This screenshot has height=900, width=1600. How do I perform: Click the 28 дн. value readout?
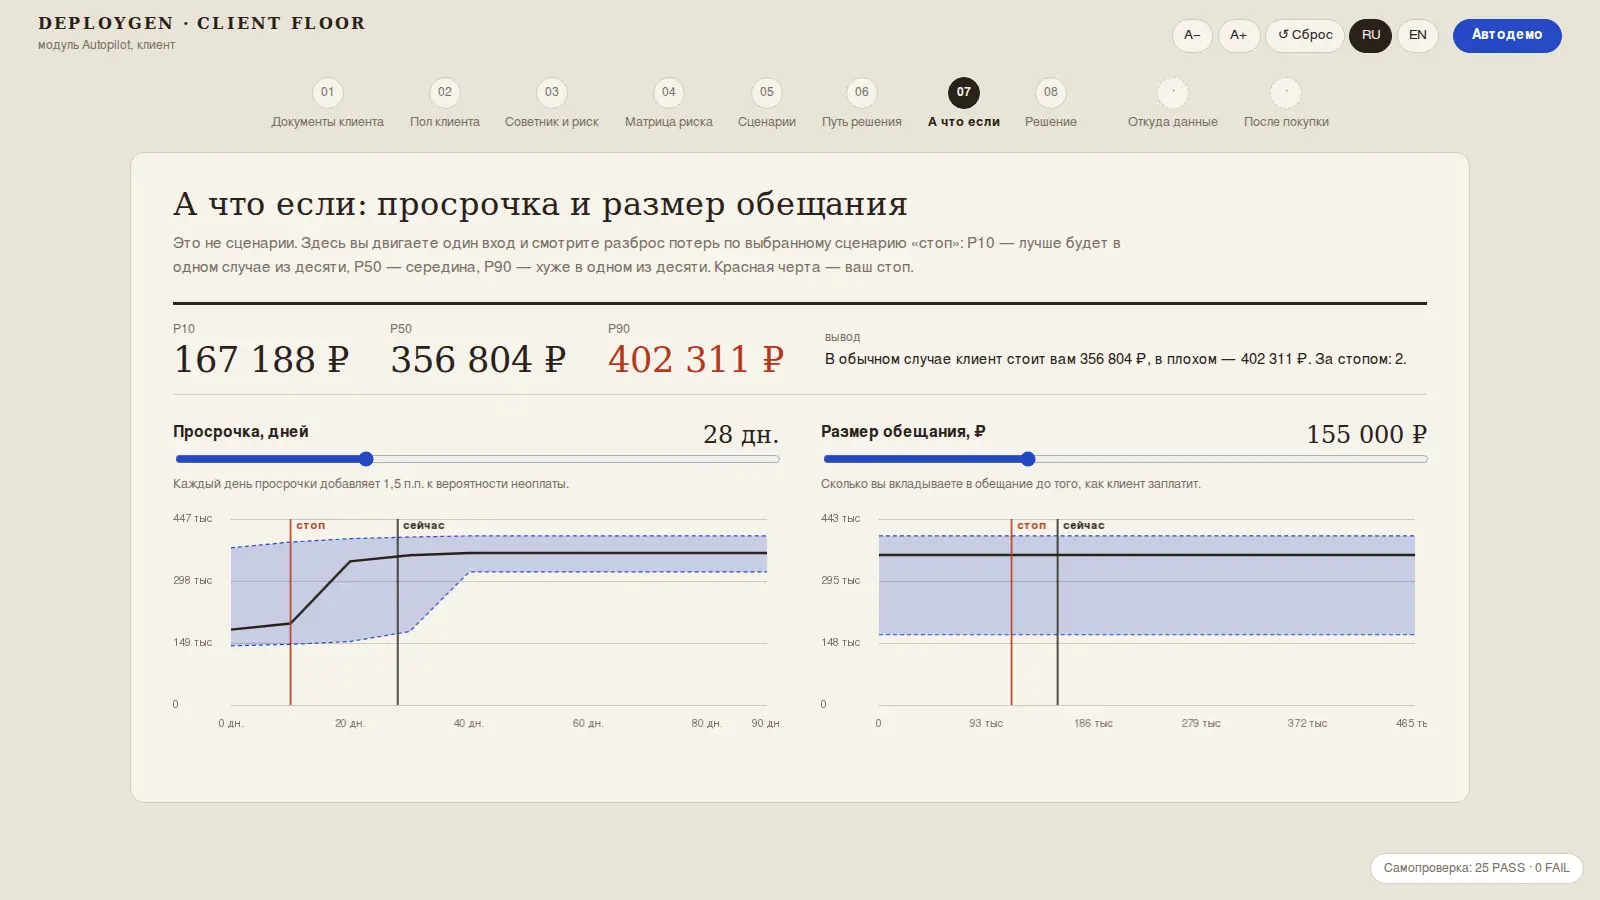pyautogui.click(x=740, y=434)
